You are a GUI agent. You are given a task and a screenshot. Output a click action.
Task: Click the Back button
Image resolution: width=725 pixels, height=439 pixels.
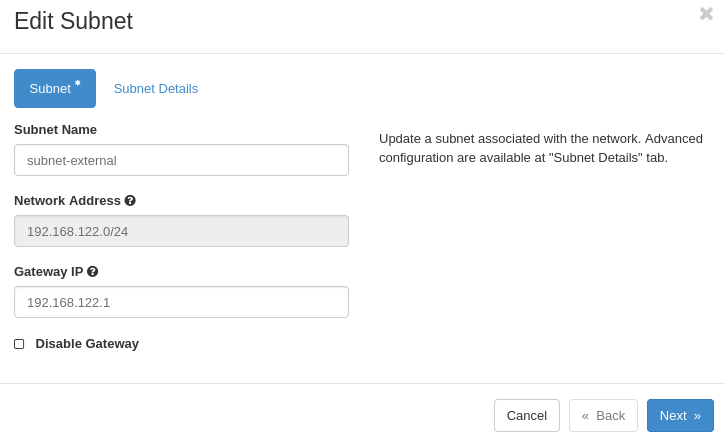coord(603,415)
